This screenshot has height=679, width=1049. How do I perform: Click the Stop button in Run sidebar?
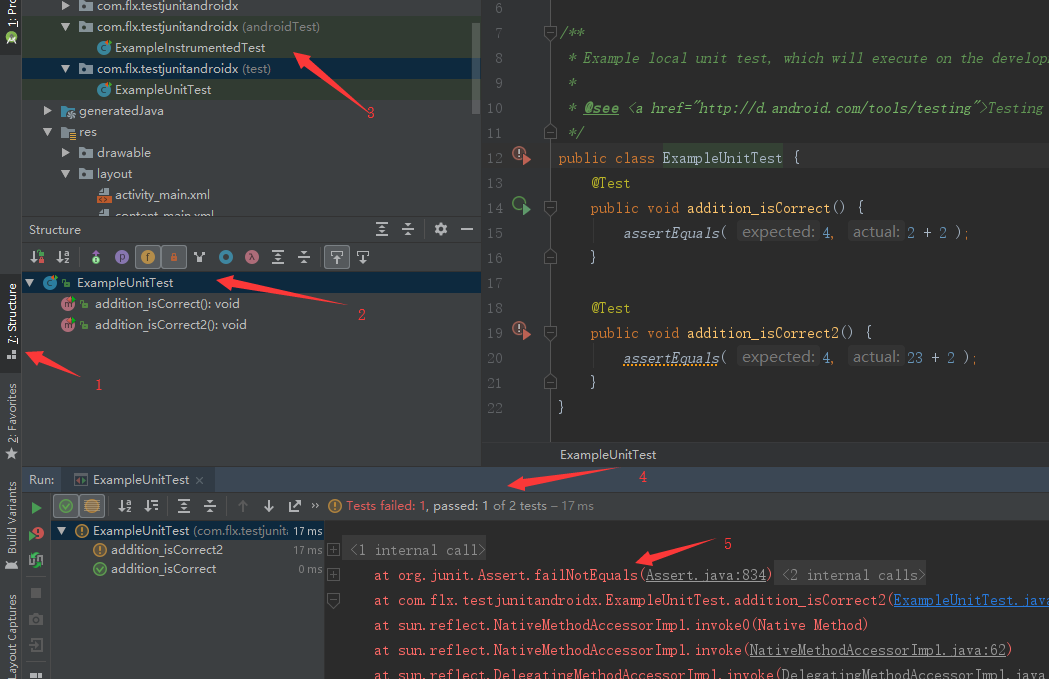36,593
